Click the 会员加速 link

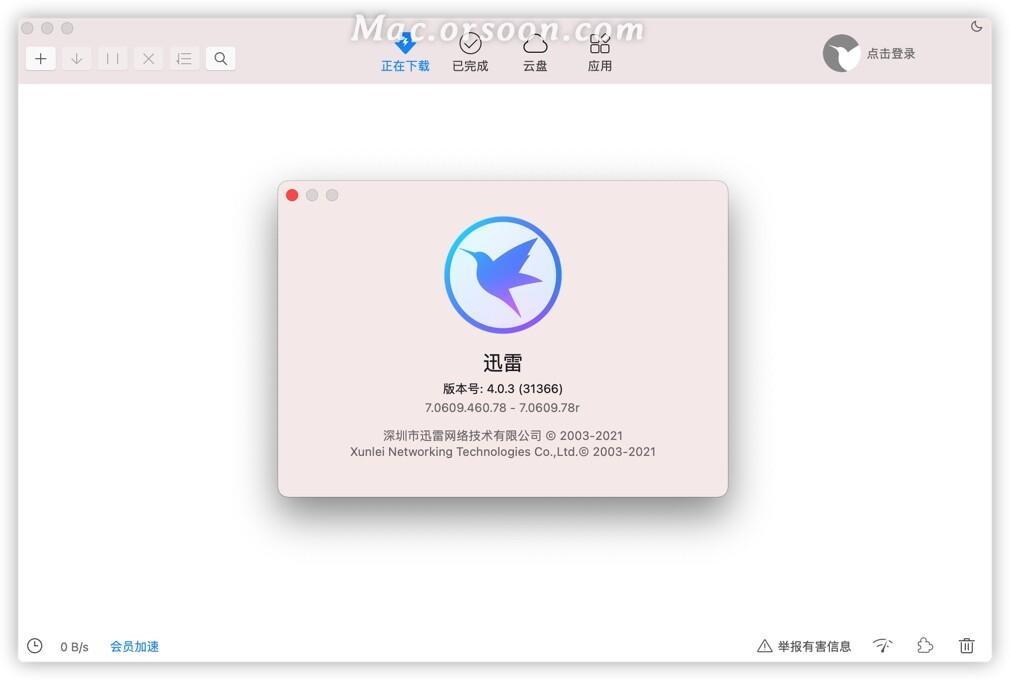tap(135, 646)
